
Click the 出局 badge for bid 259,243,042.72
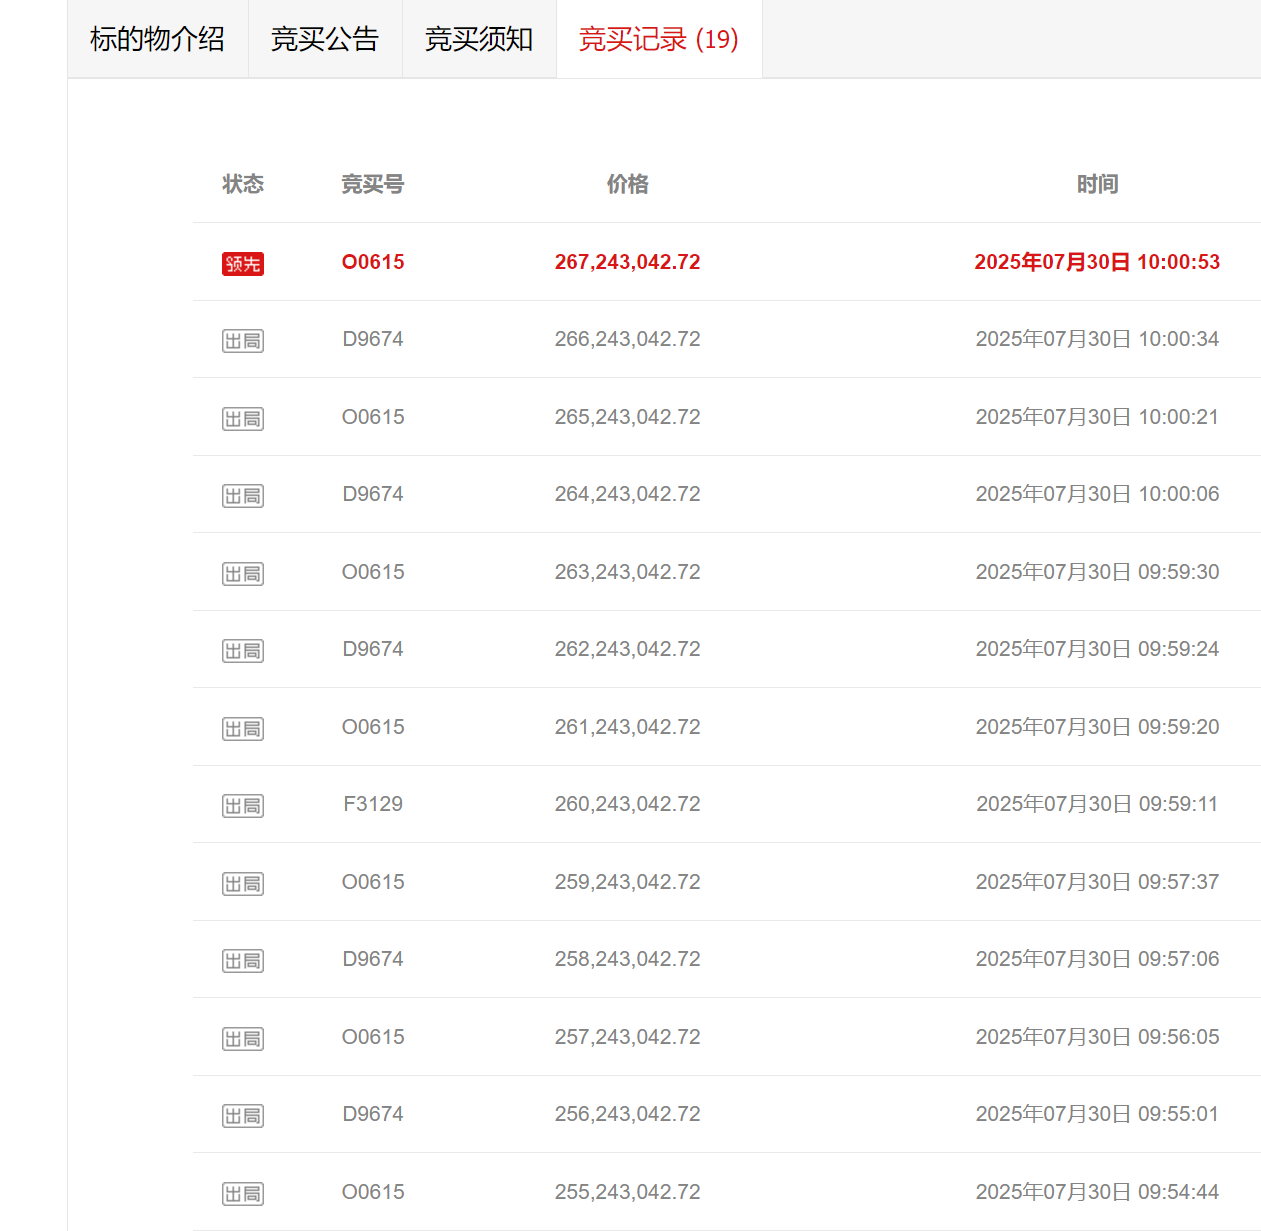243,884
